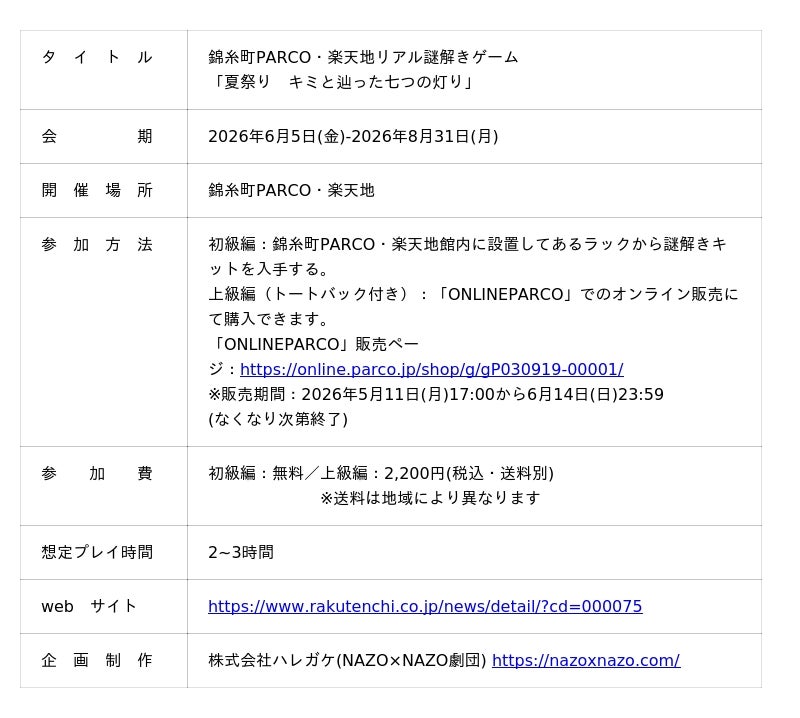Click the text (なくなり次第終了)
800x718 pixels.
pos(278,419)
